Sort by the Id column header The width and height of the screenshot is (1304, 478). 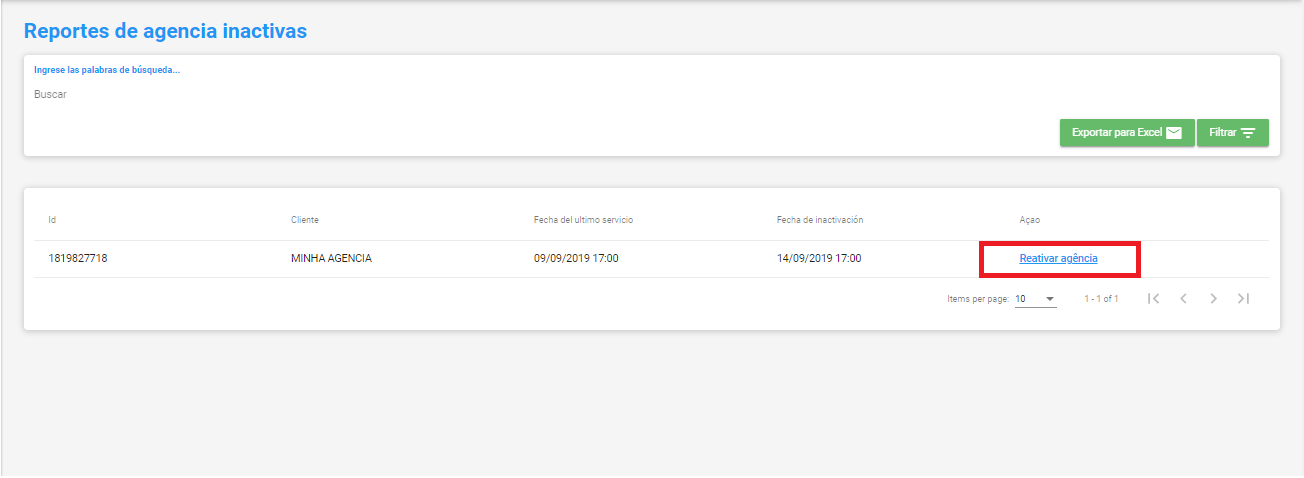click(52, 219)
